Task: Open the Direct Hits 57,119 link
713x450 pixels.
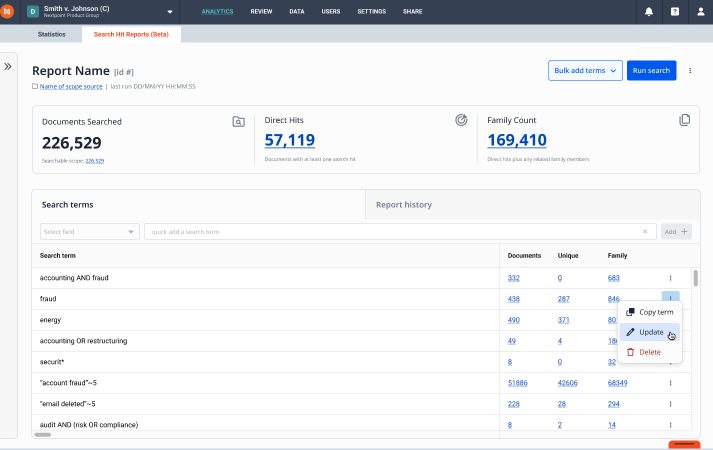Action: pyautogui.click(x=290, y=140)
